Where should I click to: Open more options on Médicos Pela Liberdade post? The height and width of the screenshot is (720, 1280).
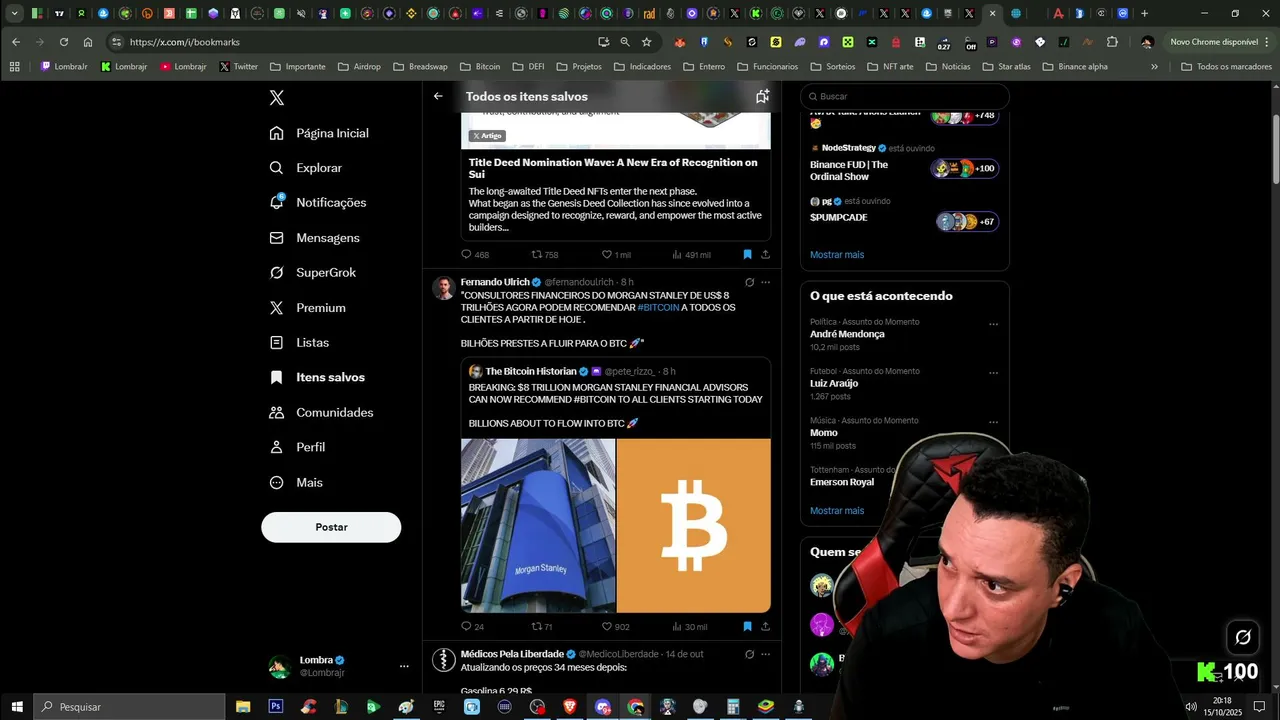(765, 654)
